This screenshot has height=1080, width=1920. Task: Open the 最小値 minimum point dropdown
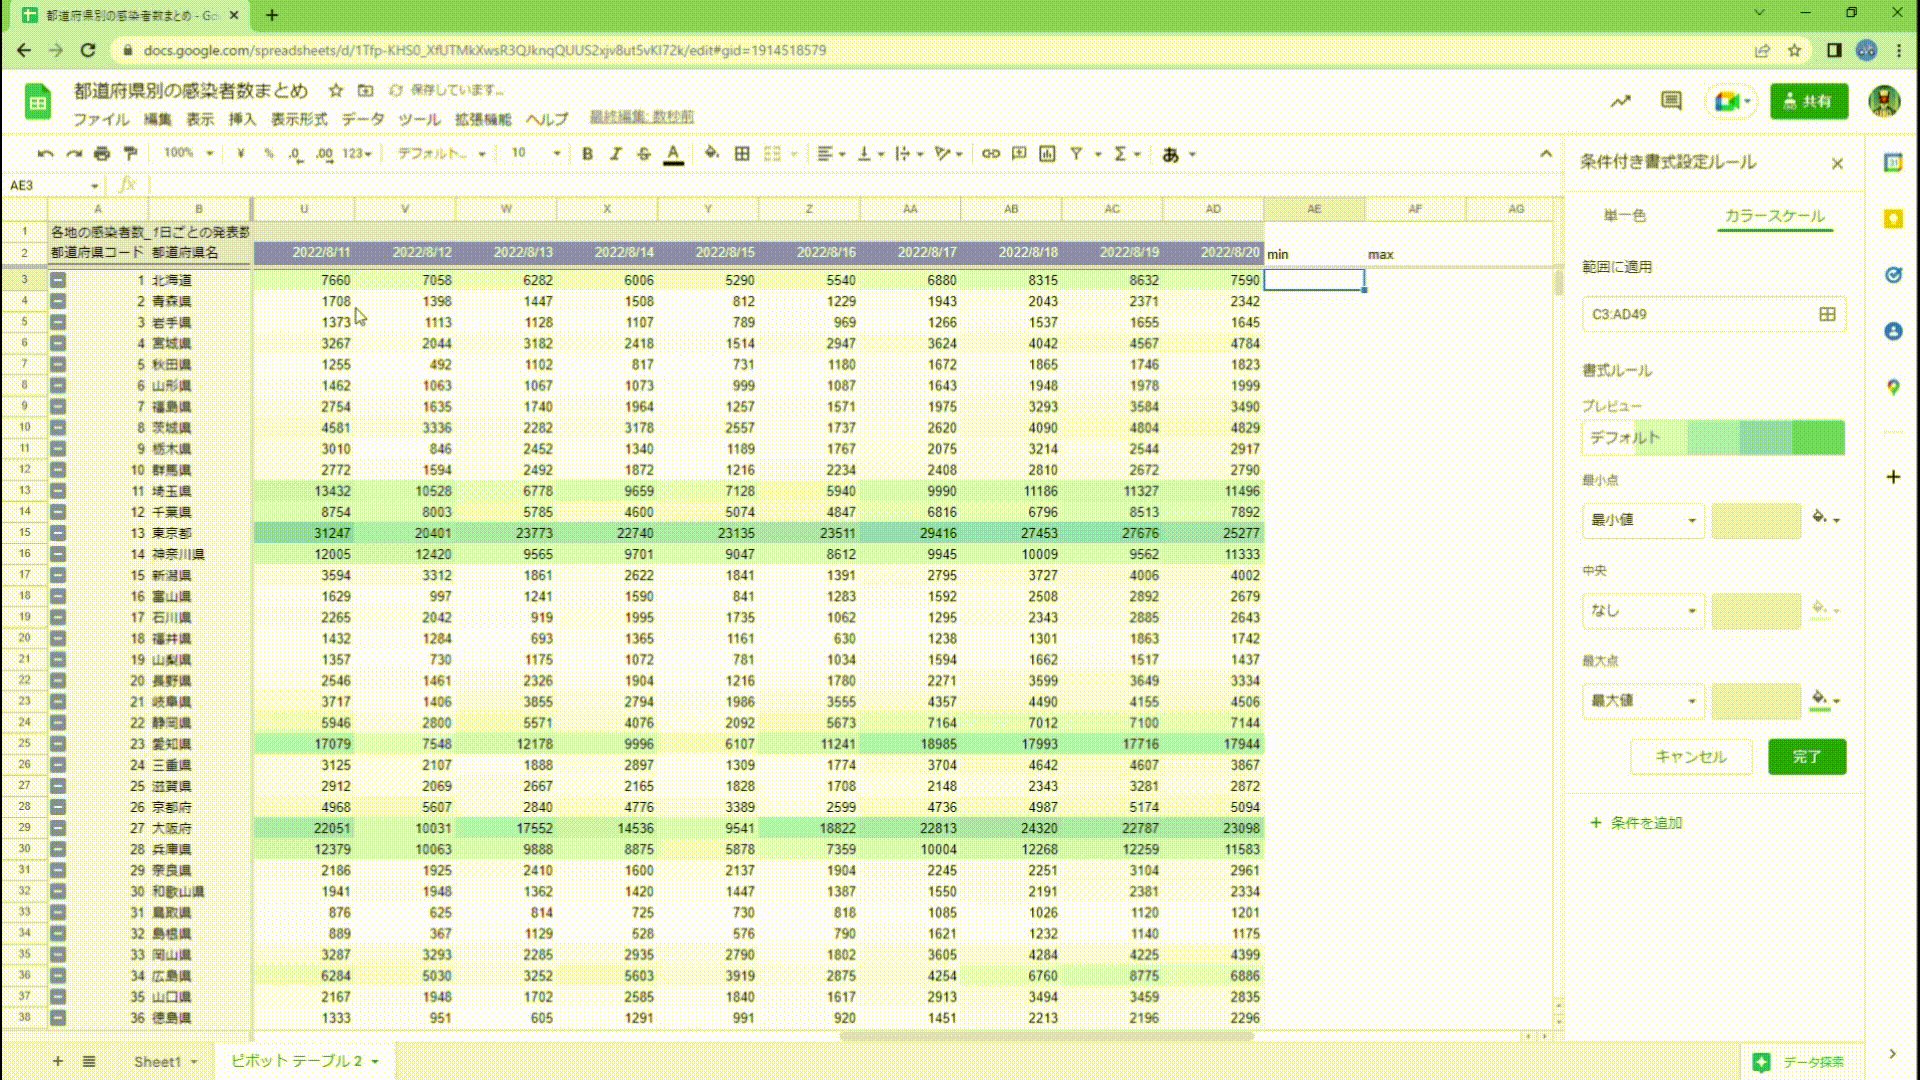(x=1643, y=520)
